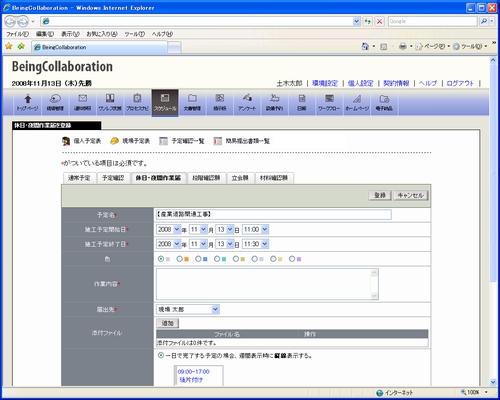Image resolution: width=500 pixels, height=400 pixels.
Task: Open the start date year dropdown (2008)
Action: click(x=169, y=229)
